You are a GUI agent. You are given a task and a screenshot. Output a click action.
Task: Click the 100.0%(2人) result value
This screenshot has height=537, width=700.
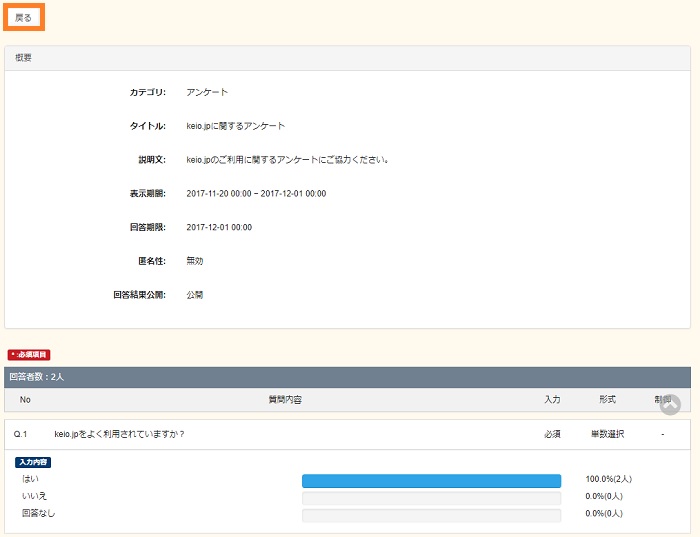(x=608, y=480)
